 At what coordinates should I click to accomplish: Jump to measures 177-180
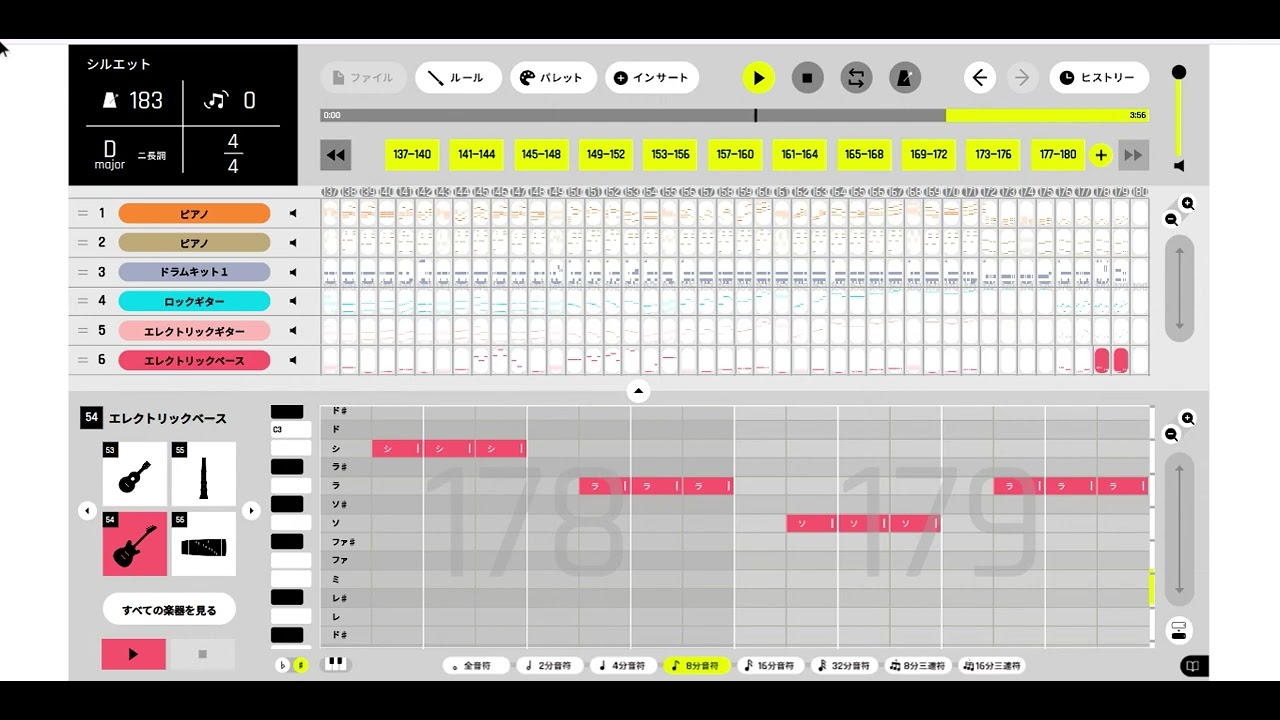[1058, 155]
